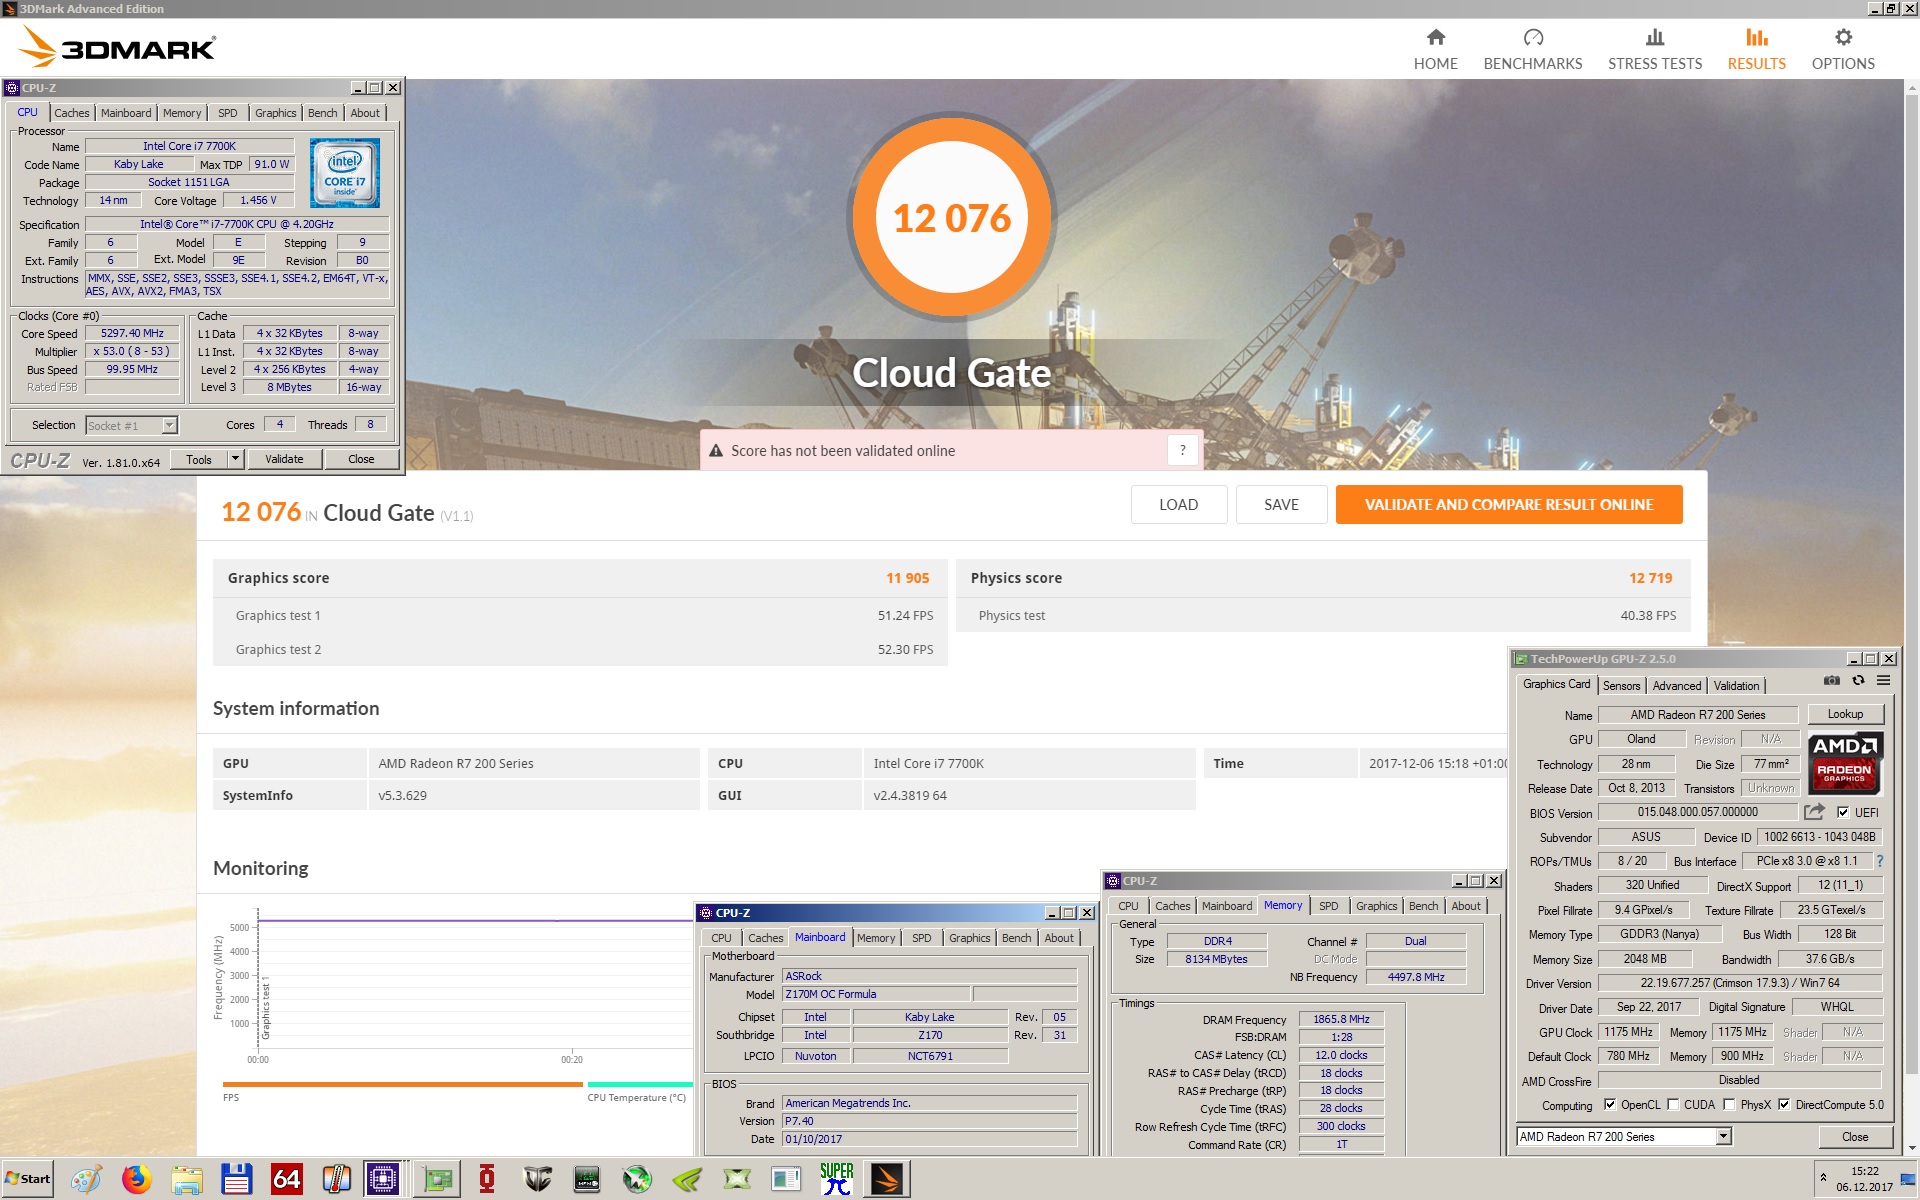Click the orange FPS bar in Monitoring

[x=402, y=1084]
